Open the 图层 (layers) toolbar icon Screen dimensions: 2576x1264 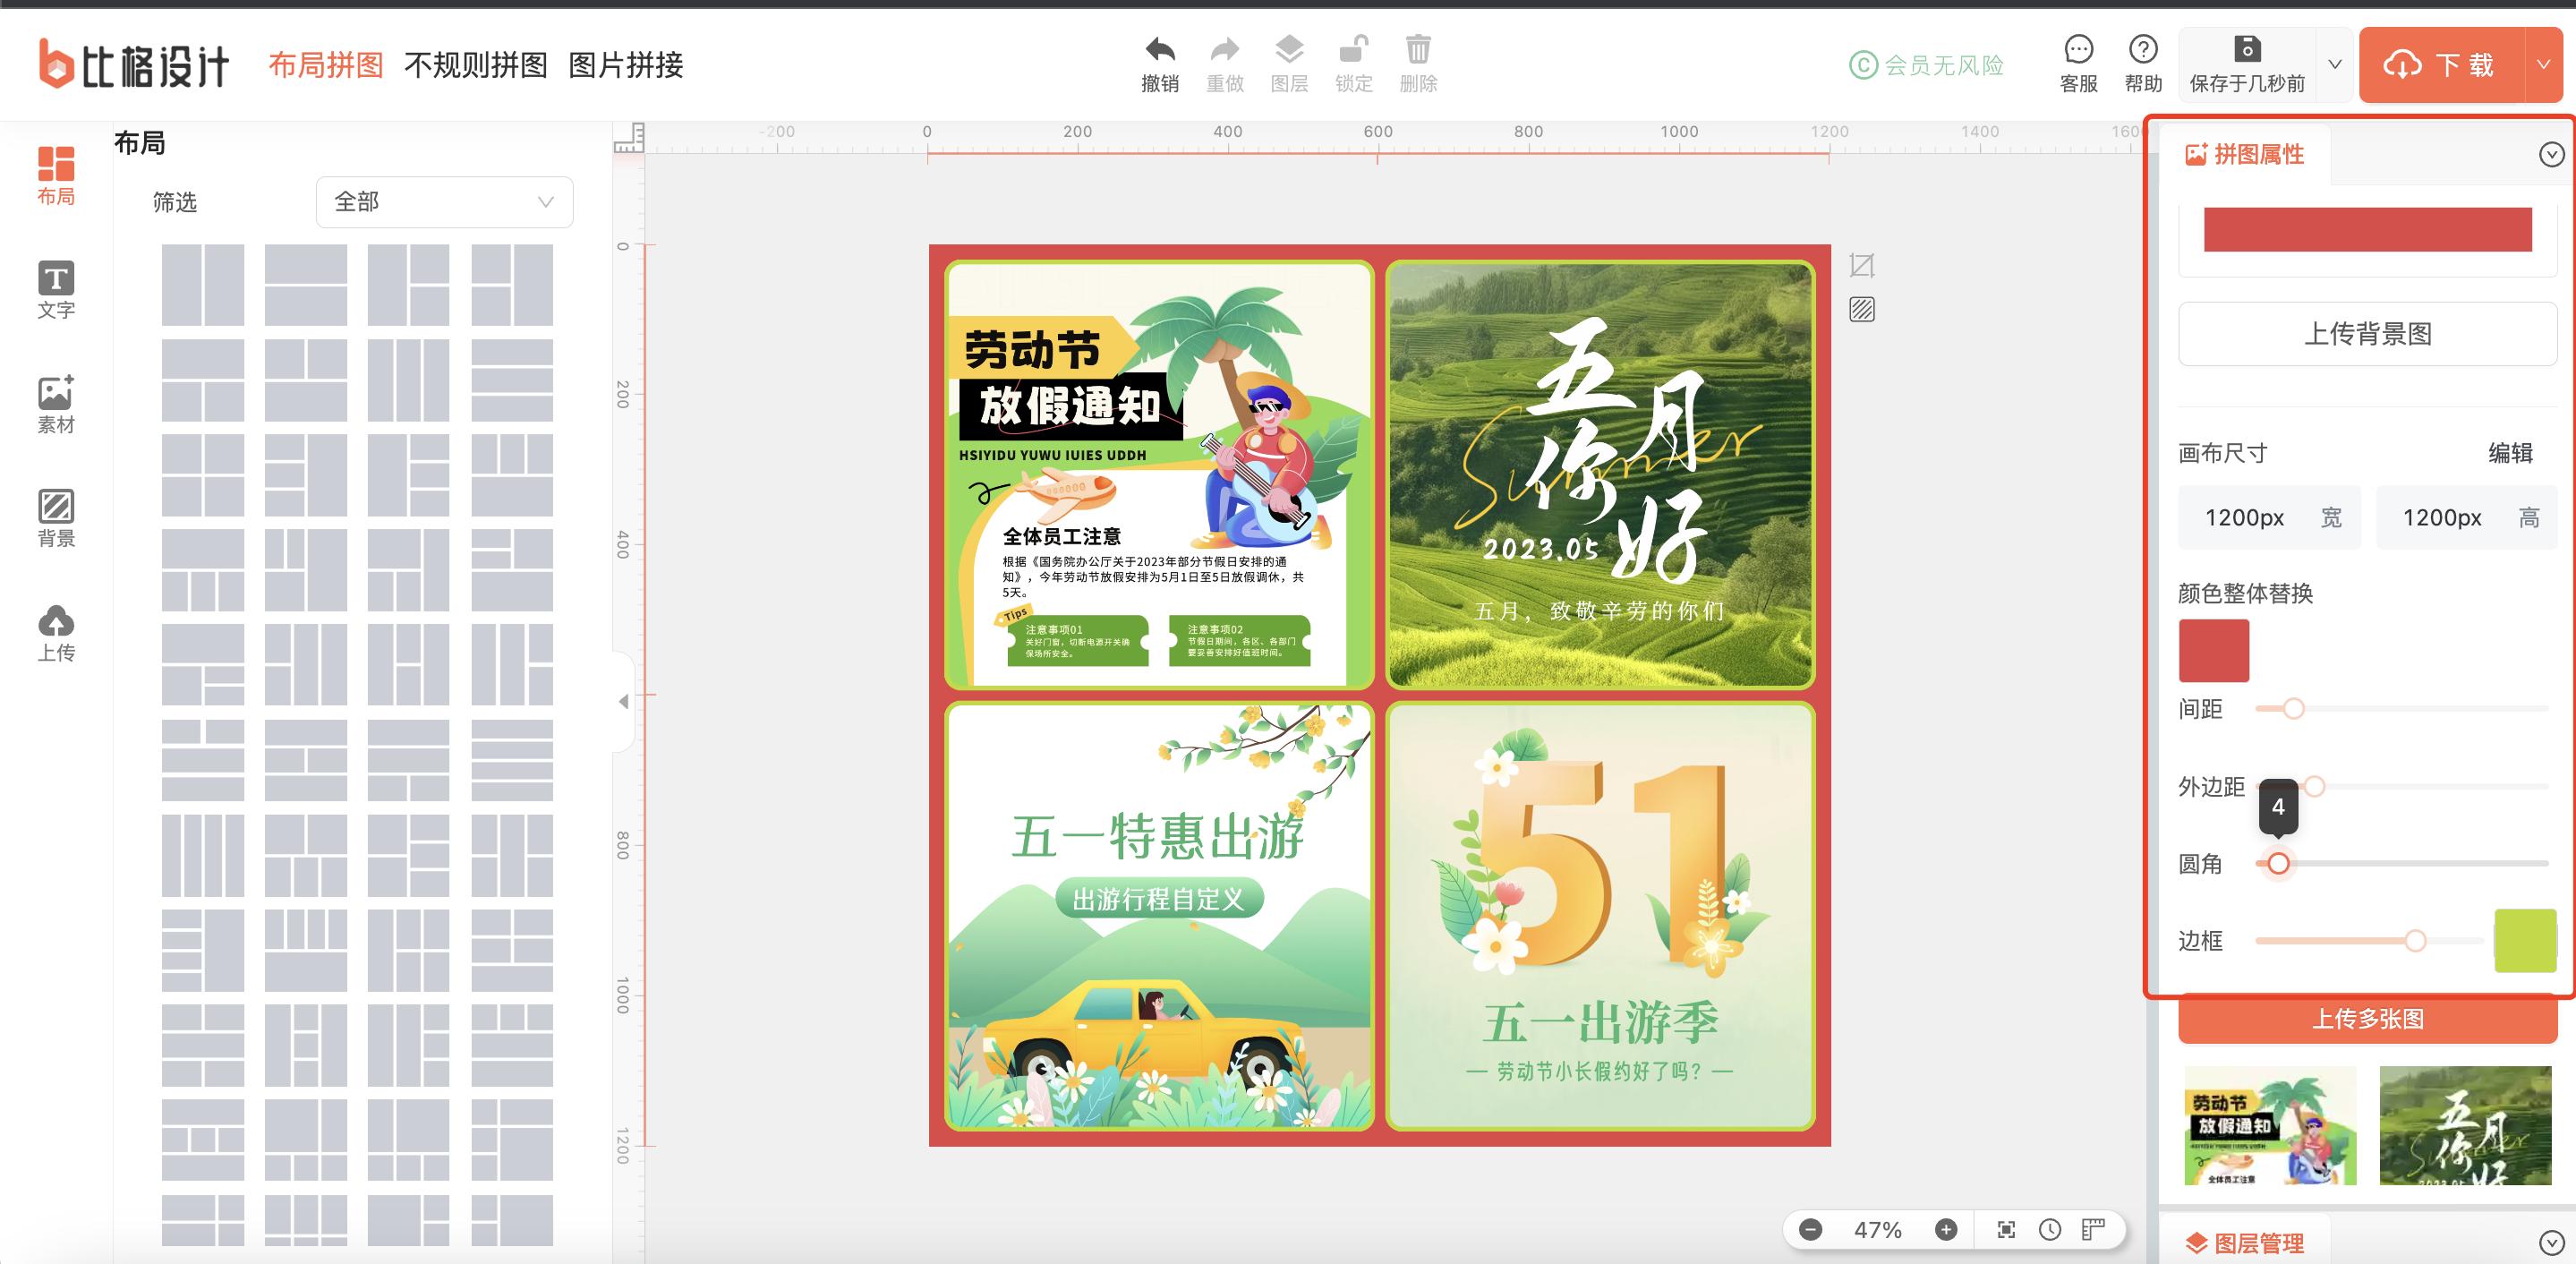pyautogui.click(x=1289, y=50)
